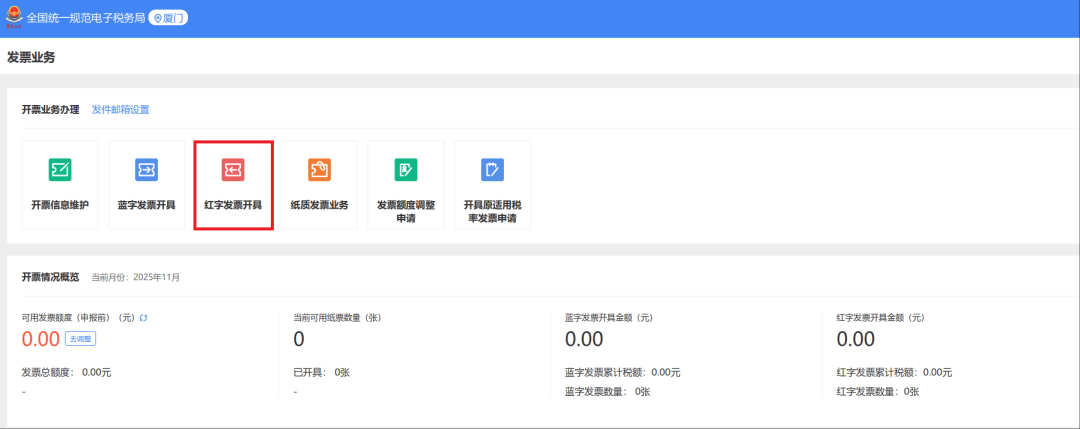1080x429 pixels.
Task: Open the 厦门 location selector
Action: 168,18
